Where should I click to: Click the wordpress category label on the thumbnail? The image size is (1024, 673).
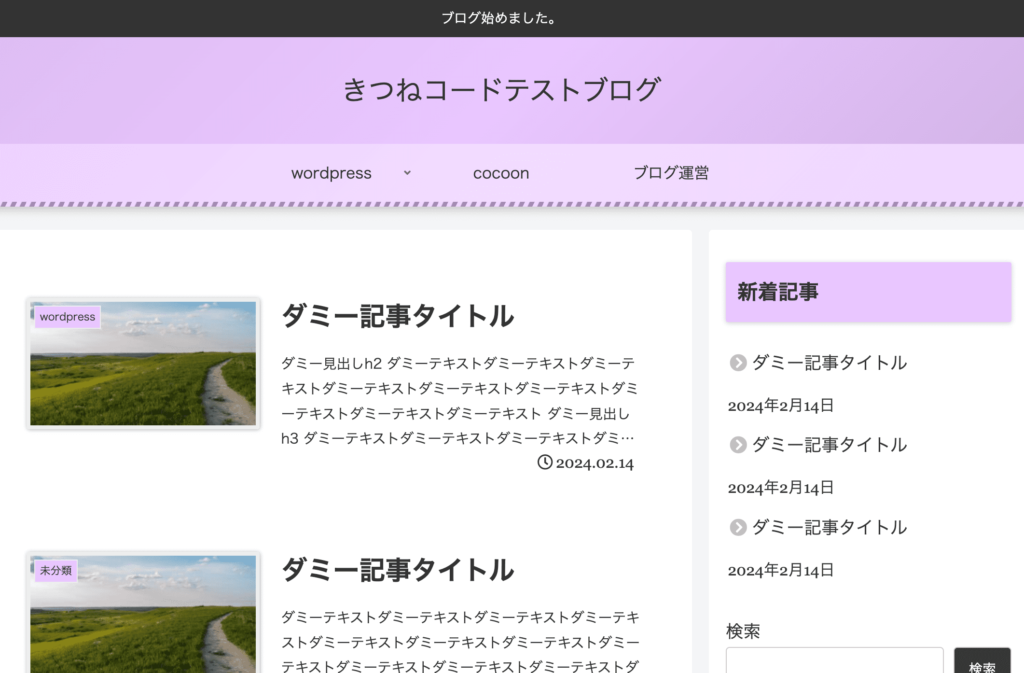[x=67, y=317]
